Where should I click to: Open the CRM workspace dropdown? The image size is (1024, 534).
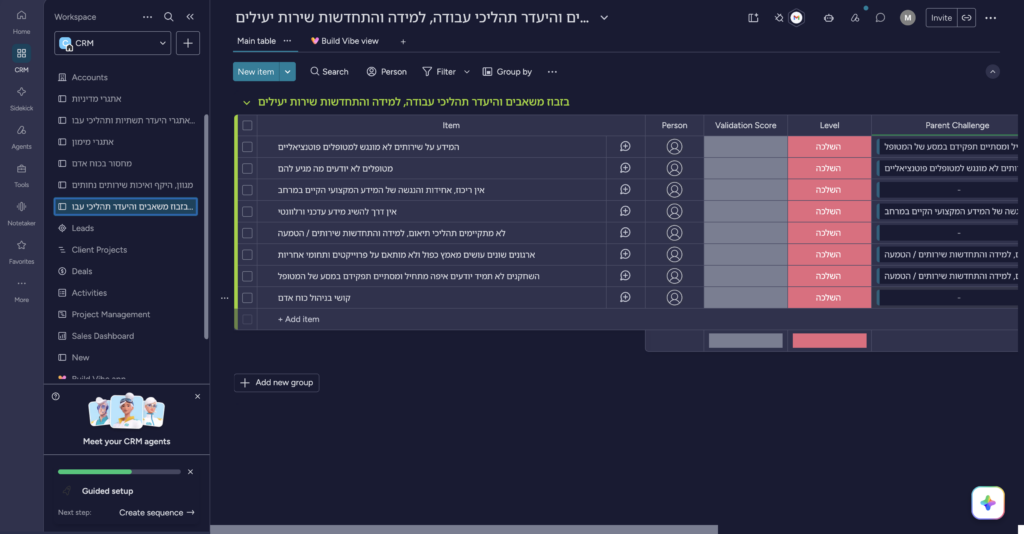(x=112, y=43)
